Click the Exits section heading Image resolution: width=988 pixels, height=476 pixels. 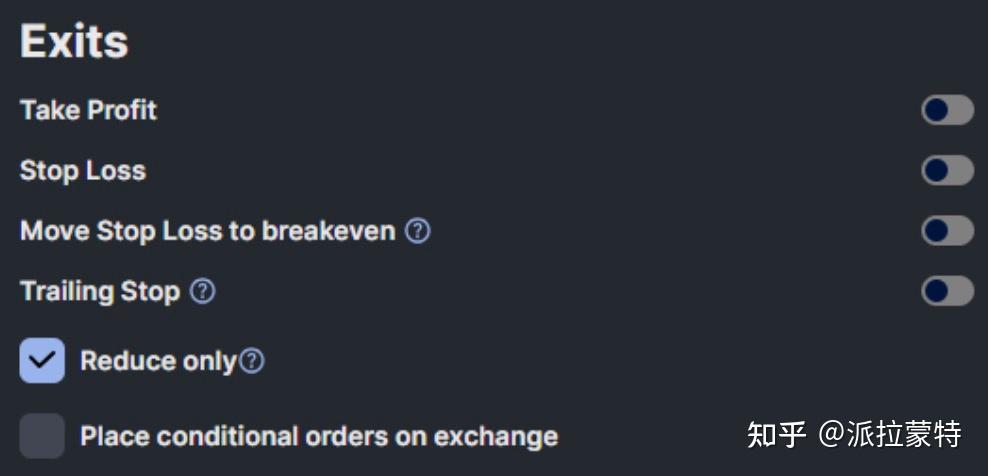click(74, 43)
